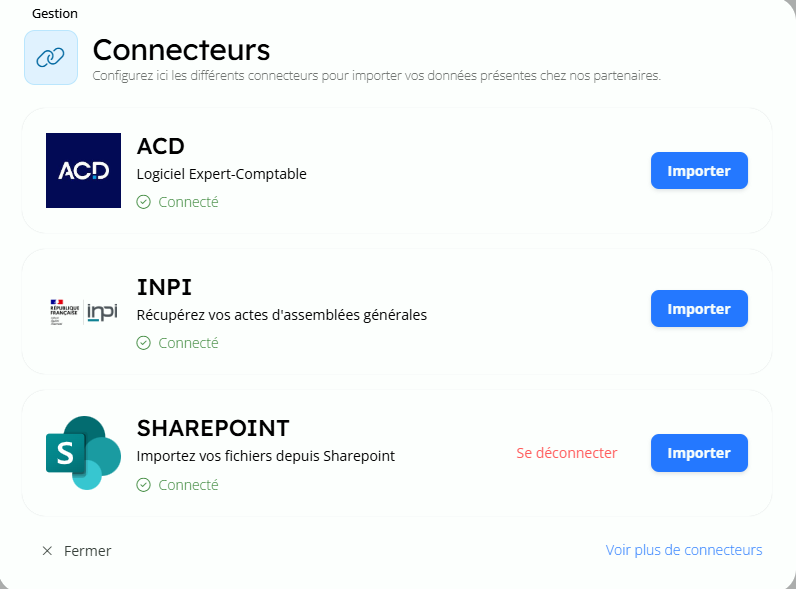Click the SharePoint connected checkmark icon

[143, 485]
